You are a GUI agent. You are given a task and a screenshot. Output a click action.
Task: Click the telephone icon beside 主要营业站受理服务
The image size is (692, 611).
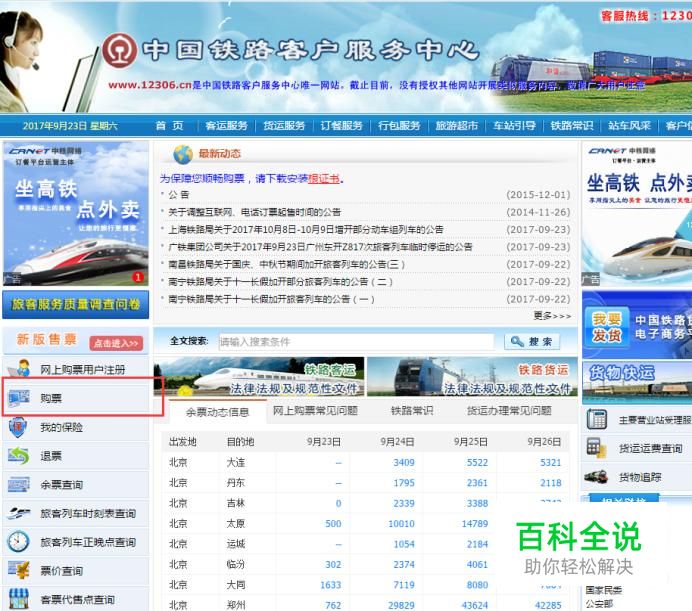(x=597, y=419)
